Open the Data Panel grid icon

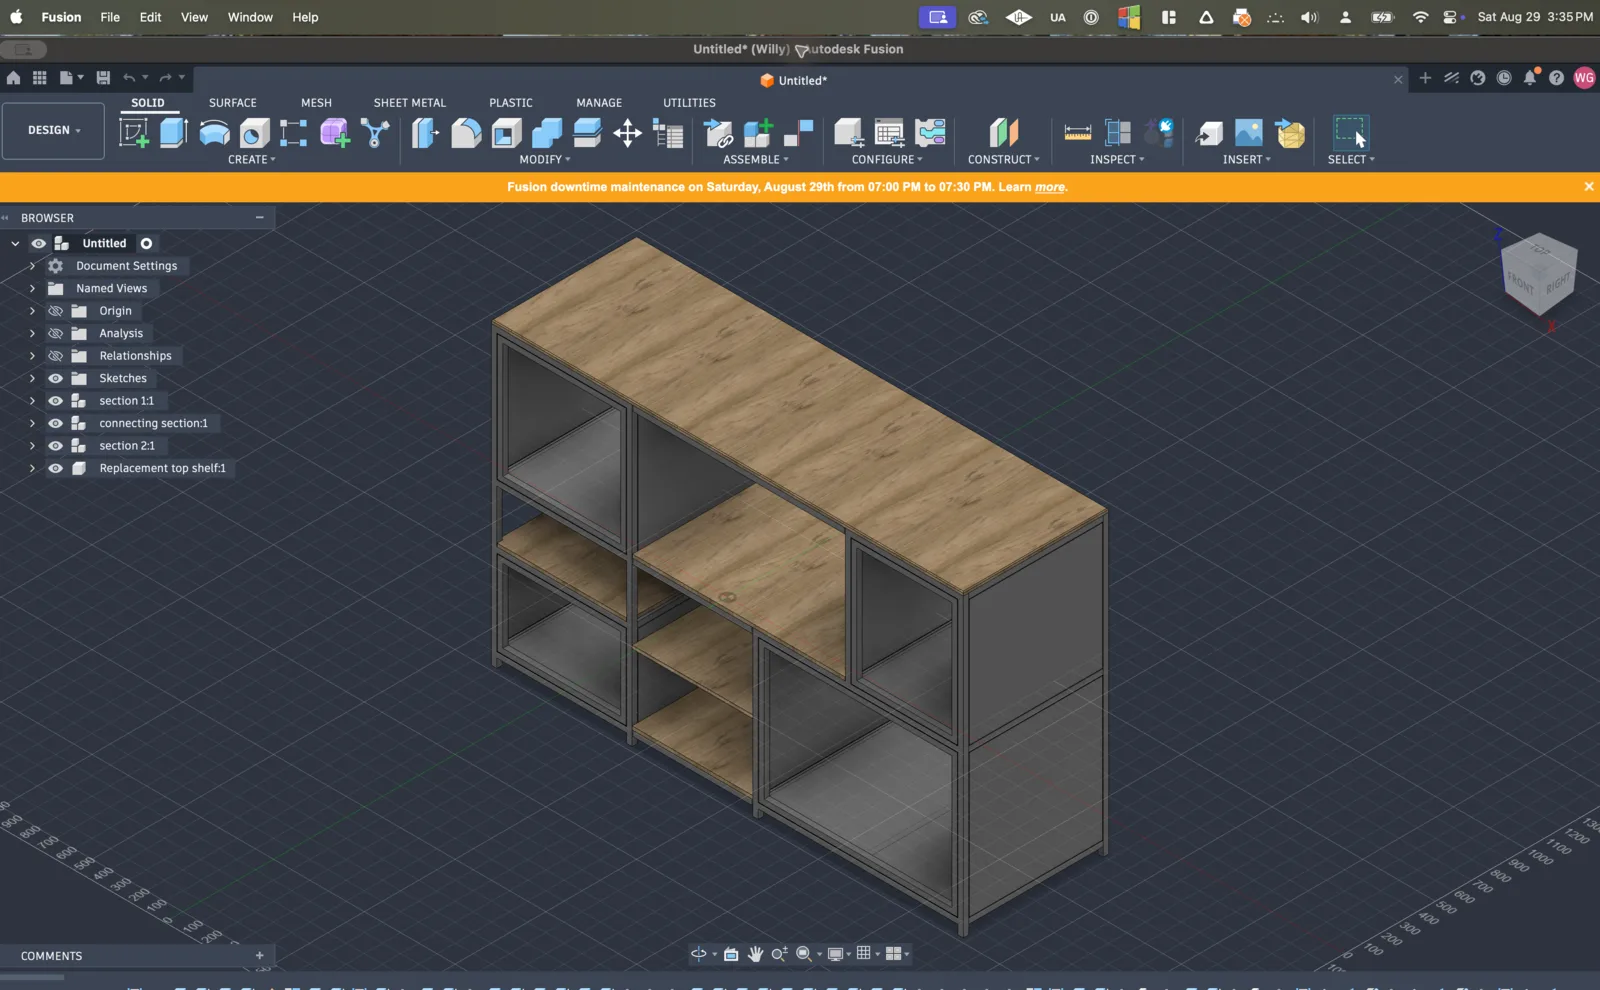pos(40,77)
